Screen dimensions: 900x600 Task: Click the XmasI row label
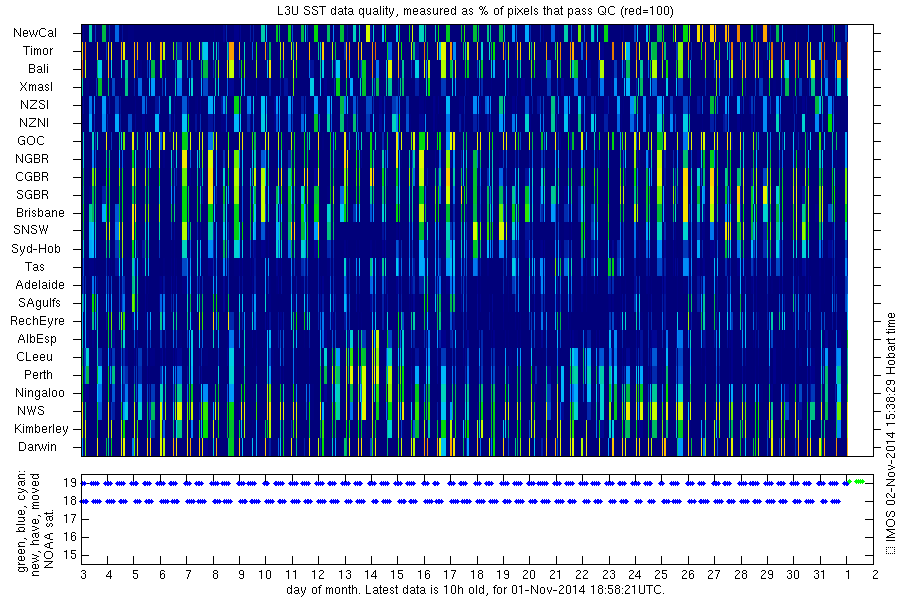tap(36, 87)
